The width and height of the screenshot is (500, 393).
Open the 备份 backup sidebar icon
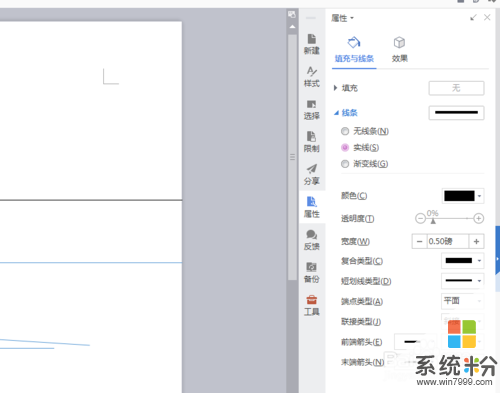[x=312, y=273]
